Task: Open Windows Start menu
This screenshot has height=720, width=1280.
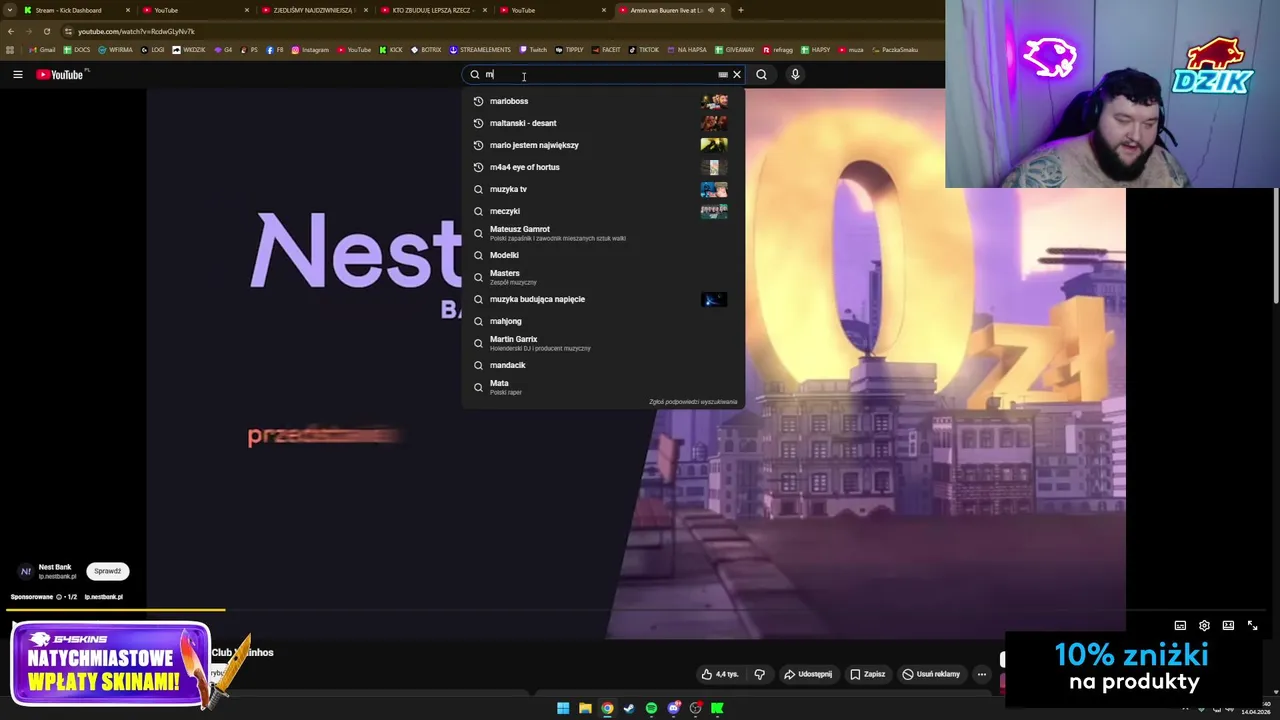Action: (x=563, y=708)
